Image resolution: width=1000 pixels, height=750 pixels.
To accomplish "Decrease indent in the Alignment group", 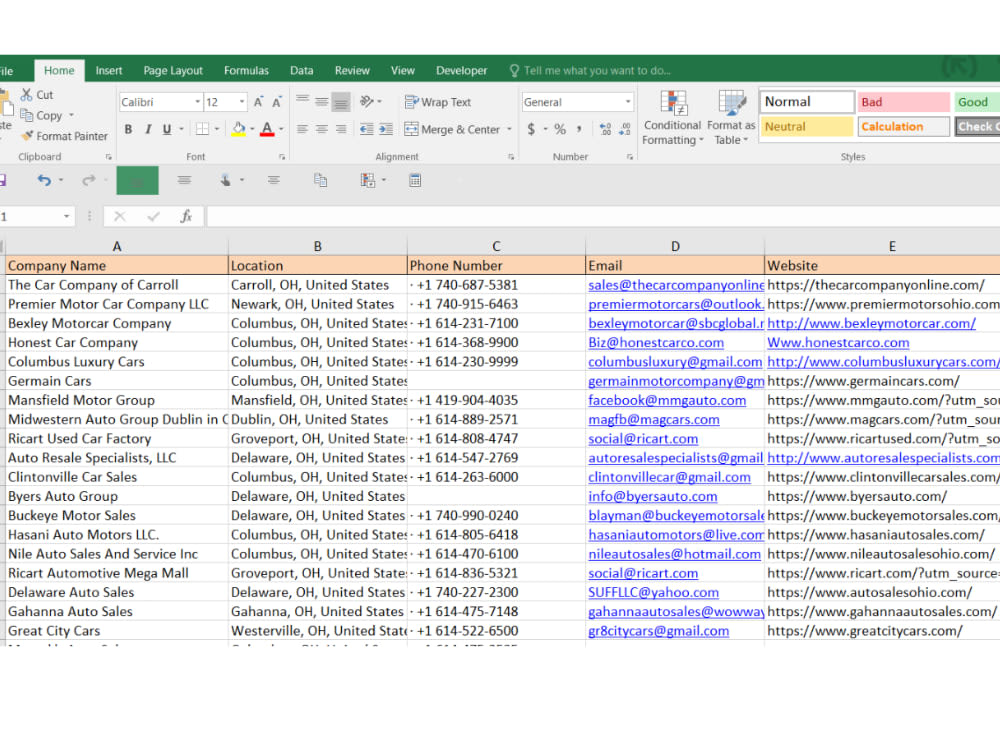I will tap(366, 129).
